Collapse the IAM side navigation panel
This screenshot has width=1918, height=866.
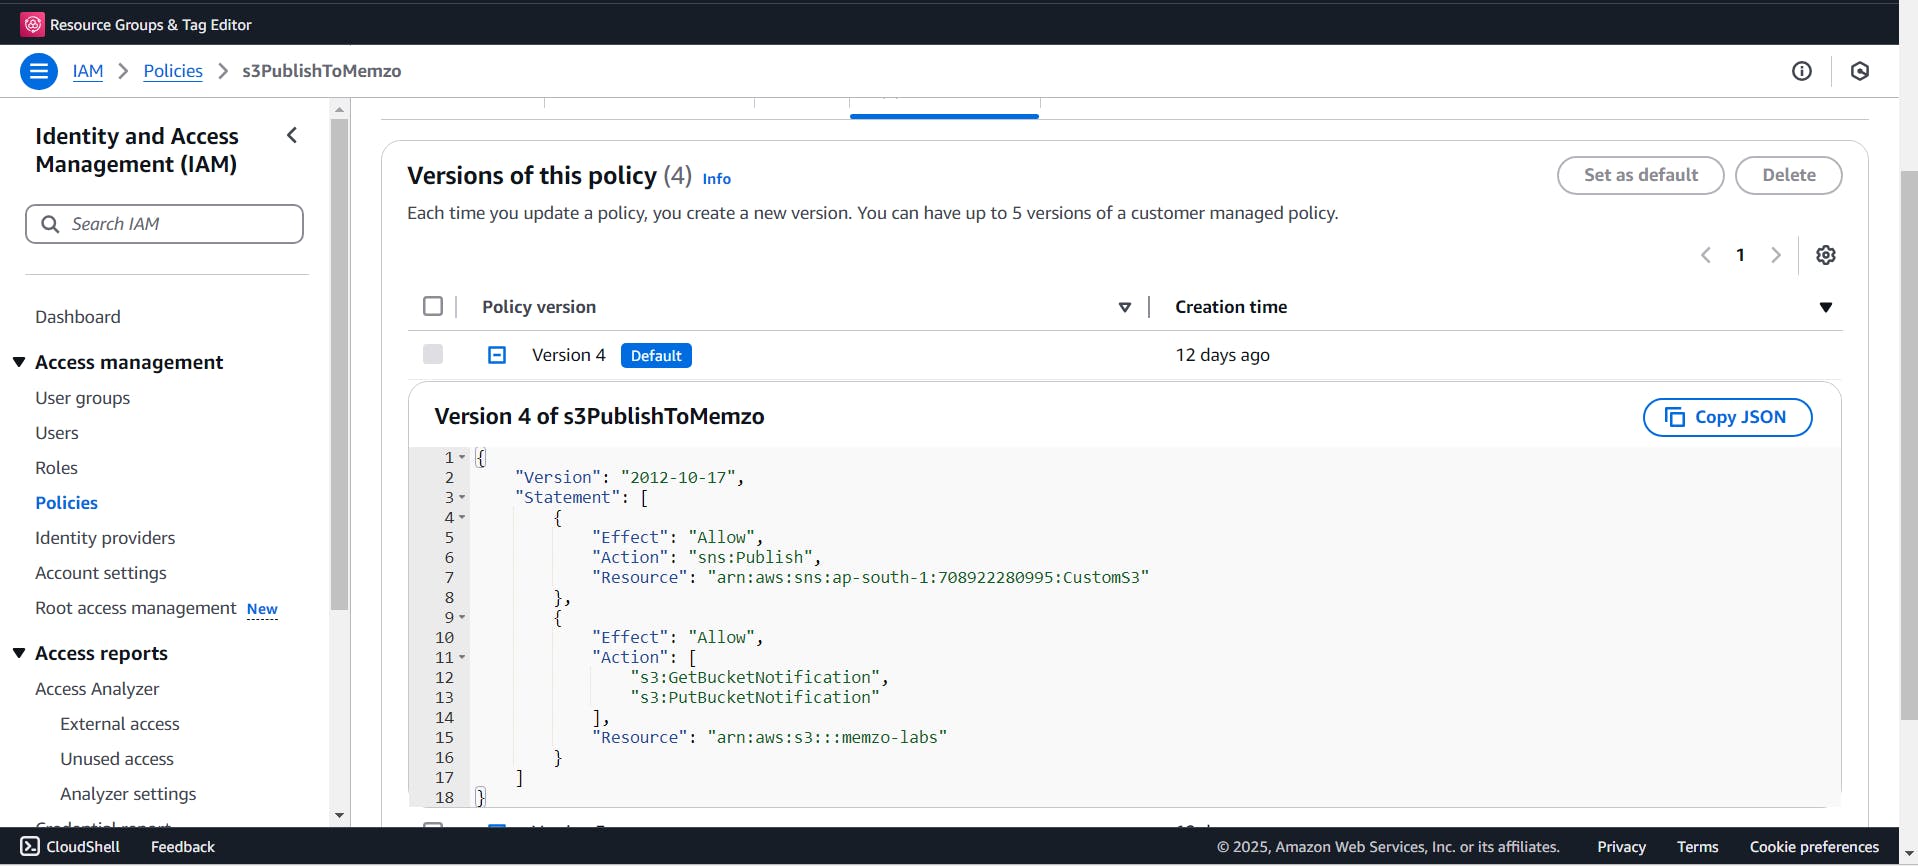(x=292, y=135)
